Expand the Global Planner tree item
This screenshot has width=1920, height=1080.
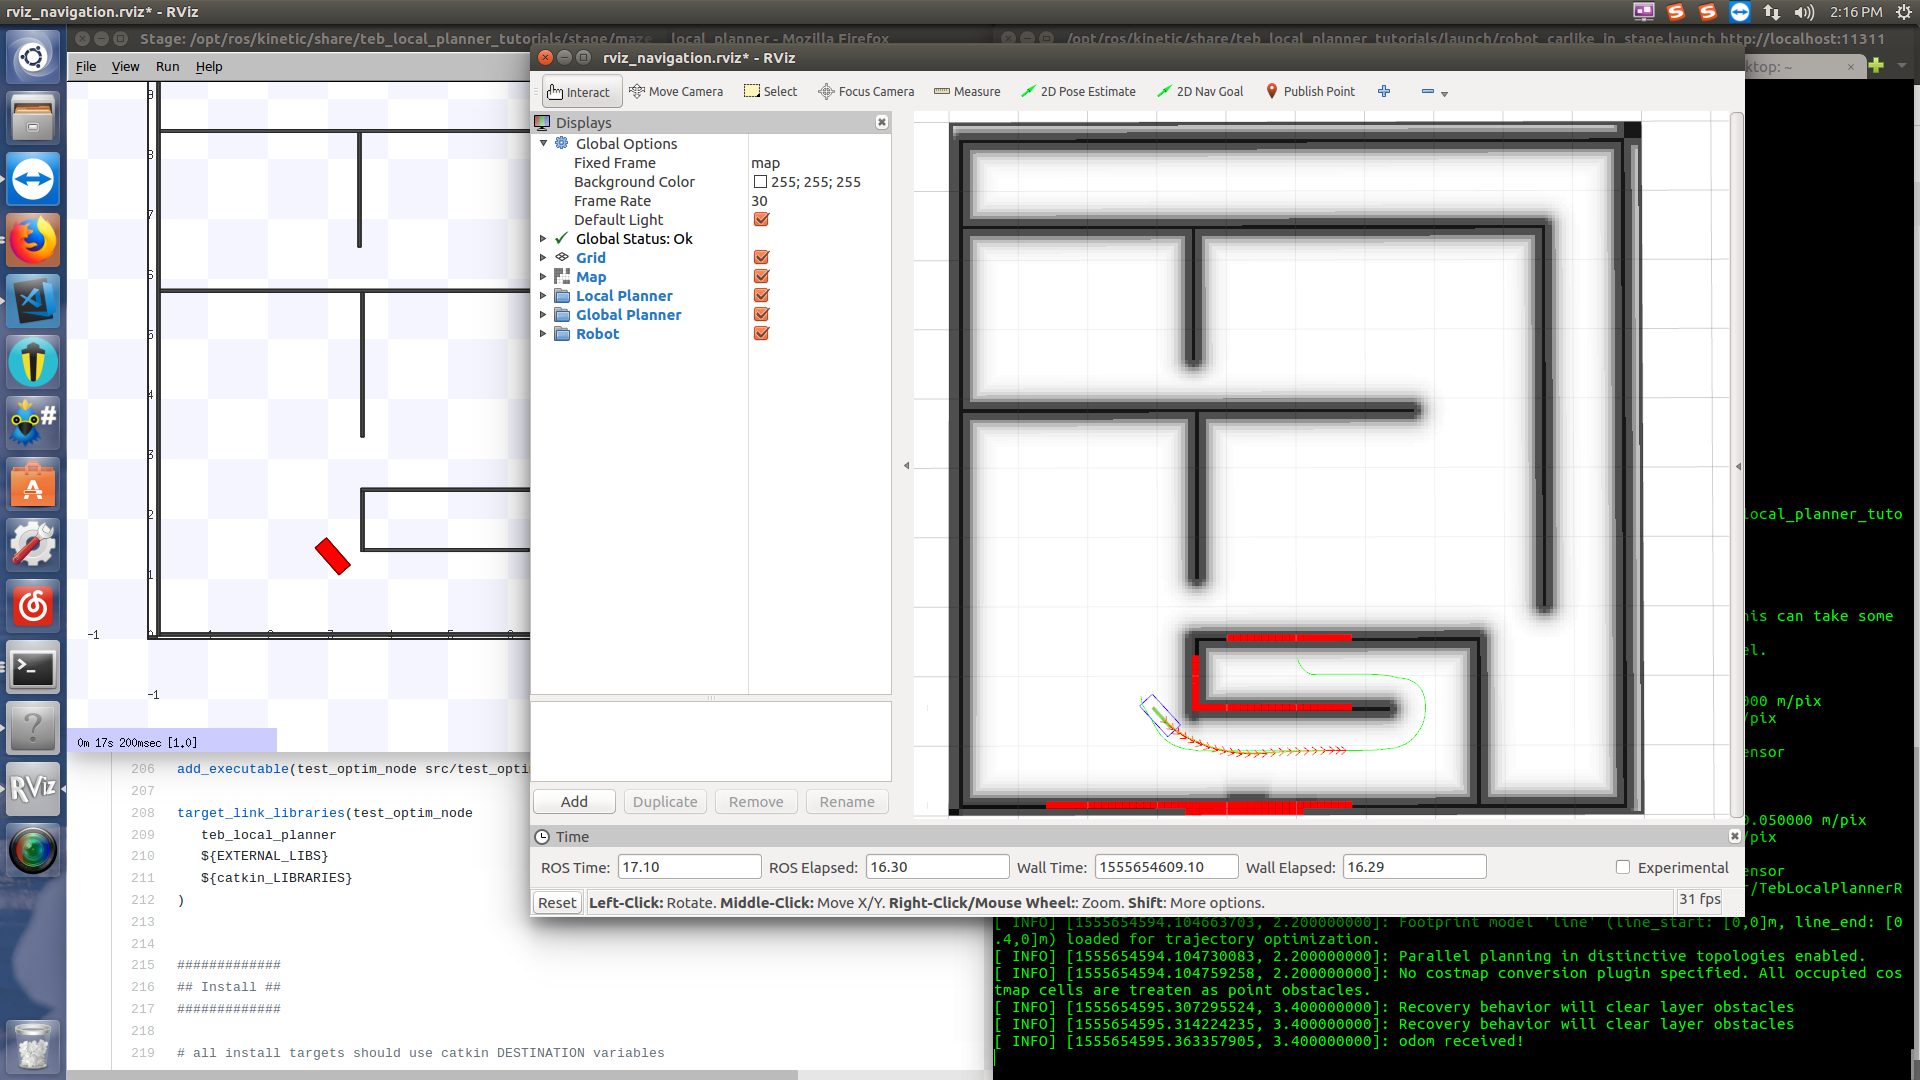click(543, 315)
